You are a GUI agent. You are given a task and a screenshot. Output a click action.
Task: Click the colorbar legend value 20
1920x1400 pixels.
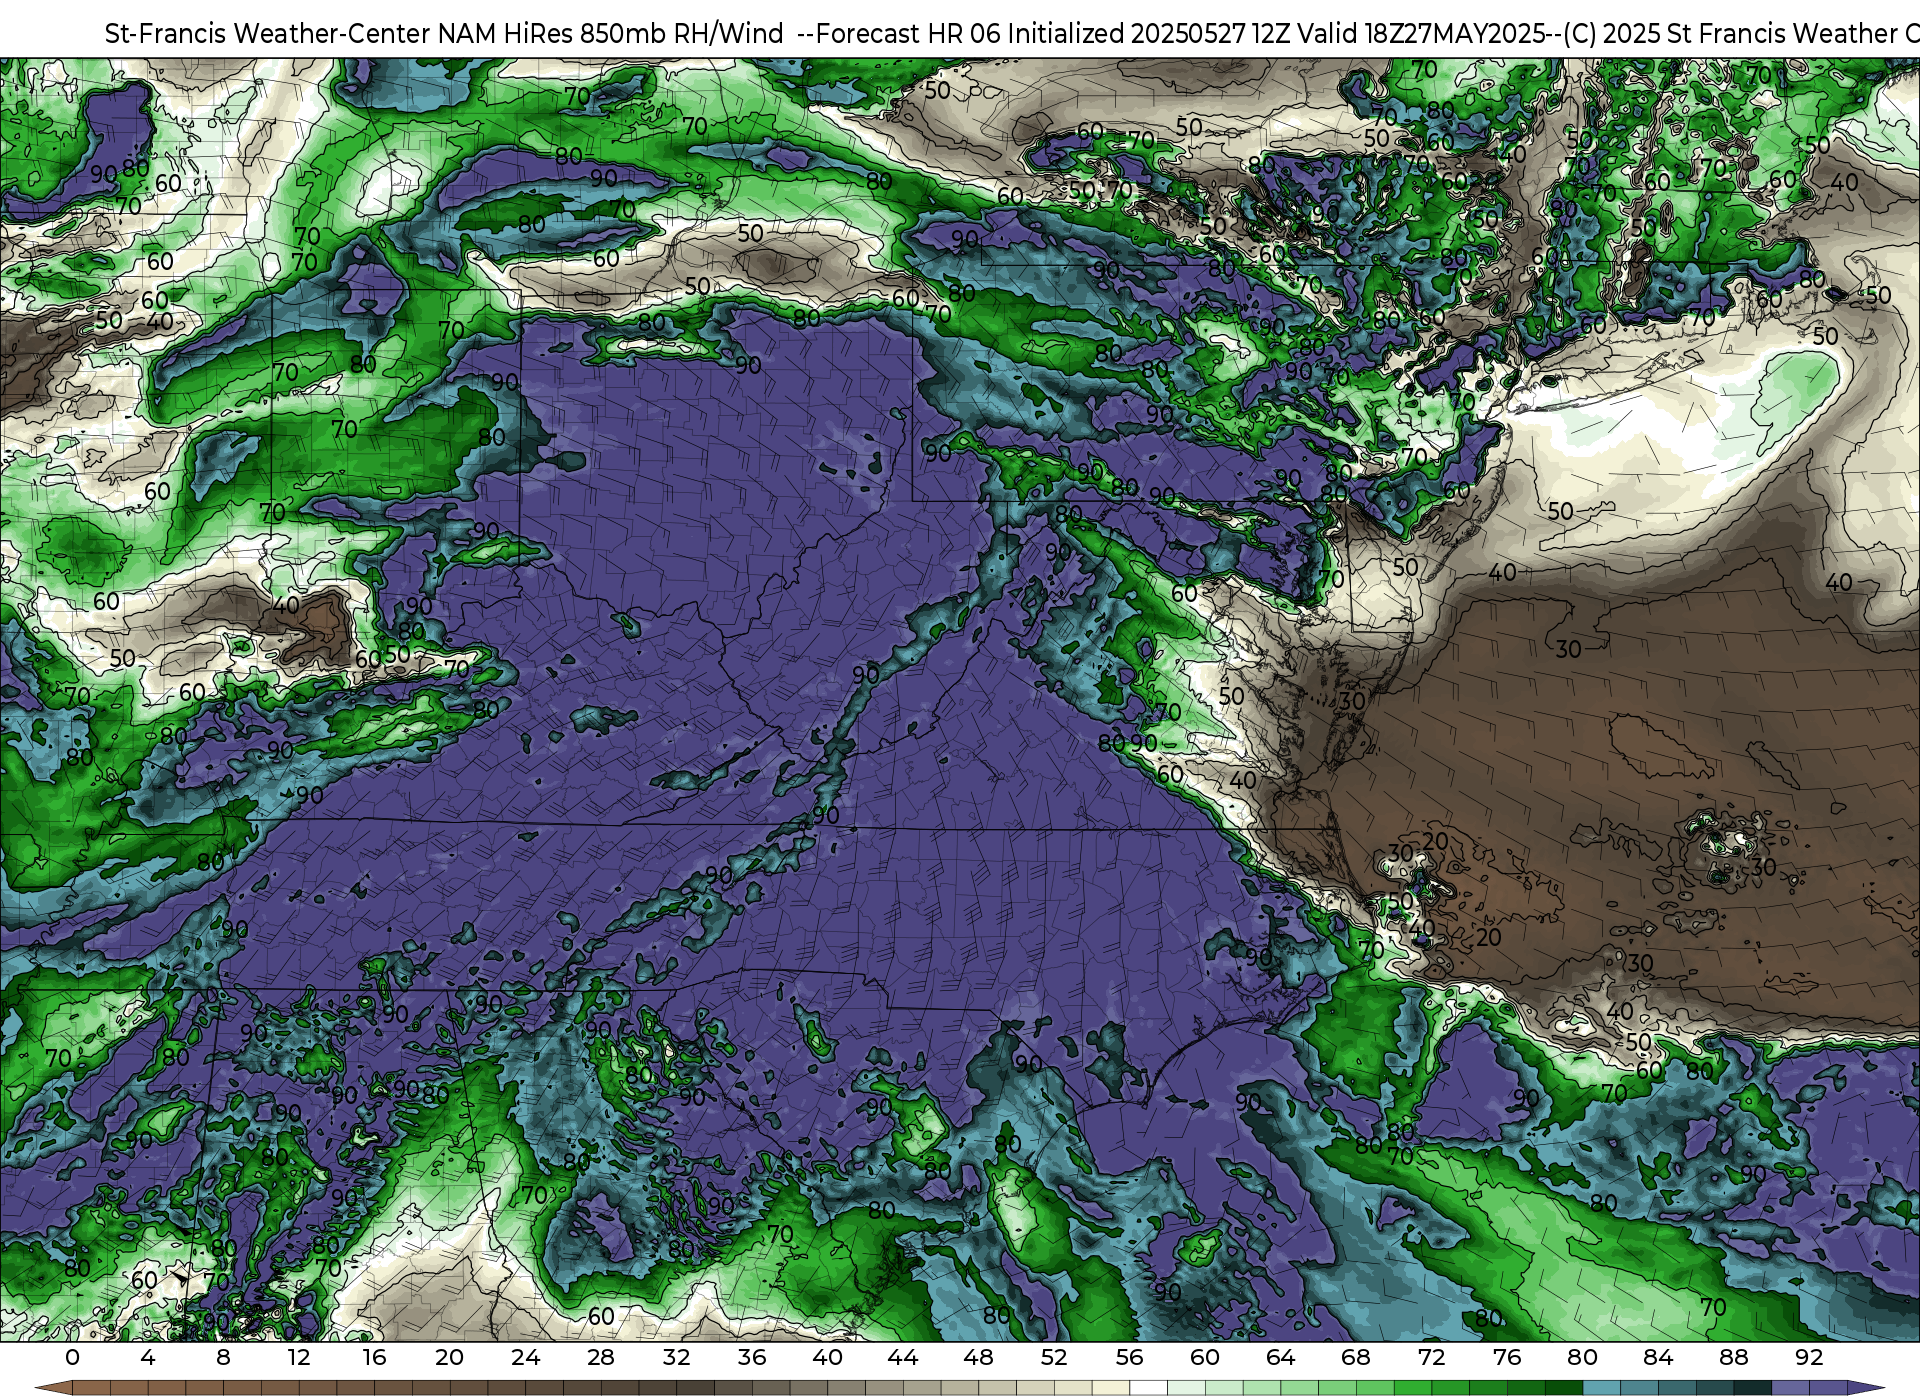[x=450, y=1357]
